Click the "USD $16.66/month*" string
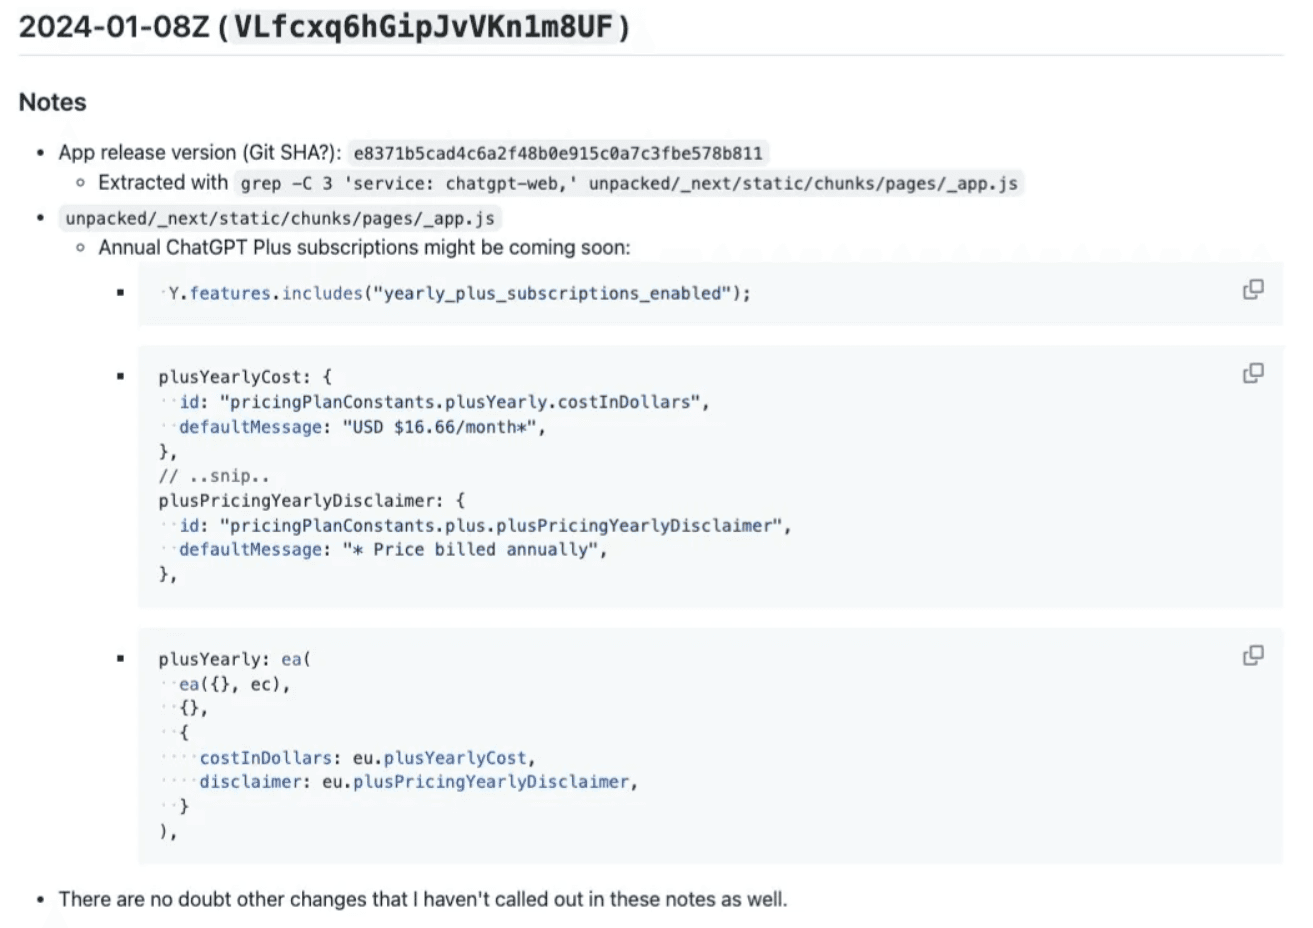This screenshot has width=1313, height=928. click(443, 427)
